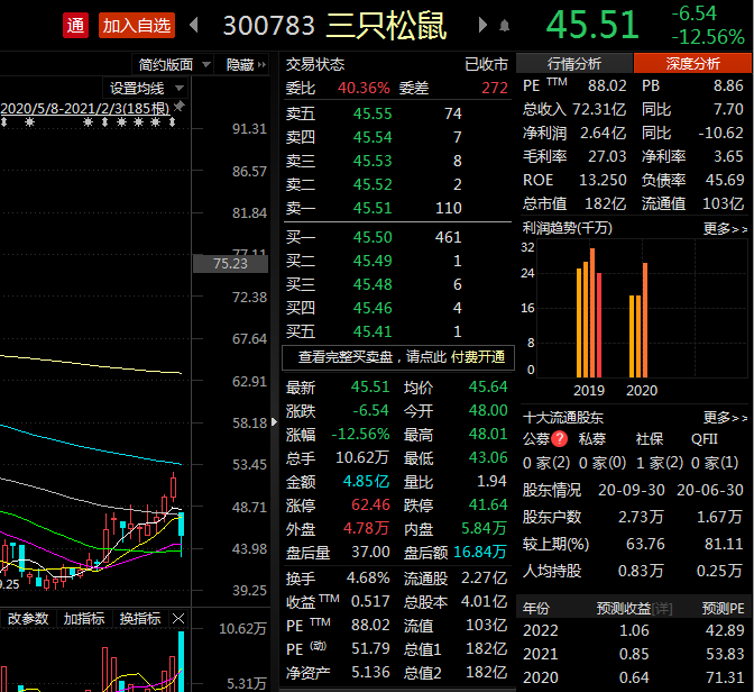Click the 2019 profit bar group
This screenshot has width=754, height=692.
[x=589, y=313]
